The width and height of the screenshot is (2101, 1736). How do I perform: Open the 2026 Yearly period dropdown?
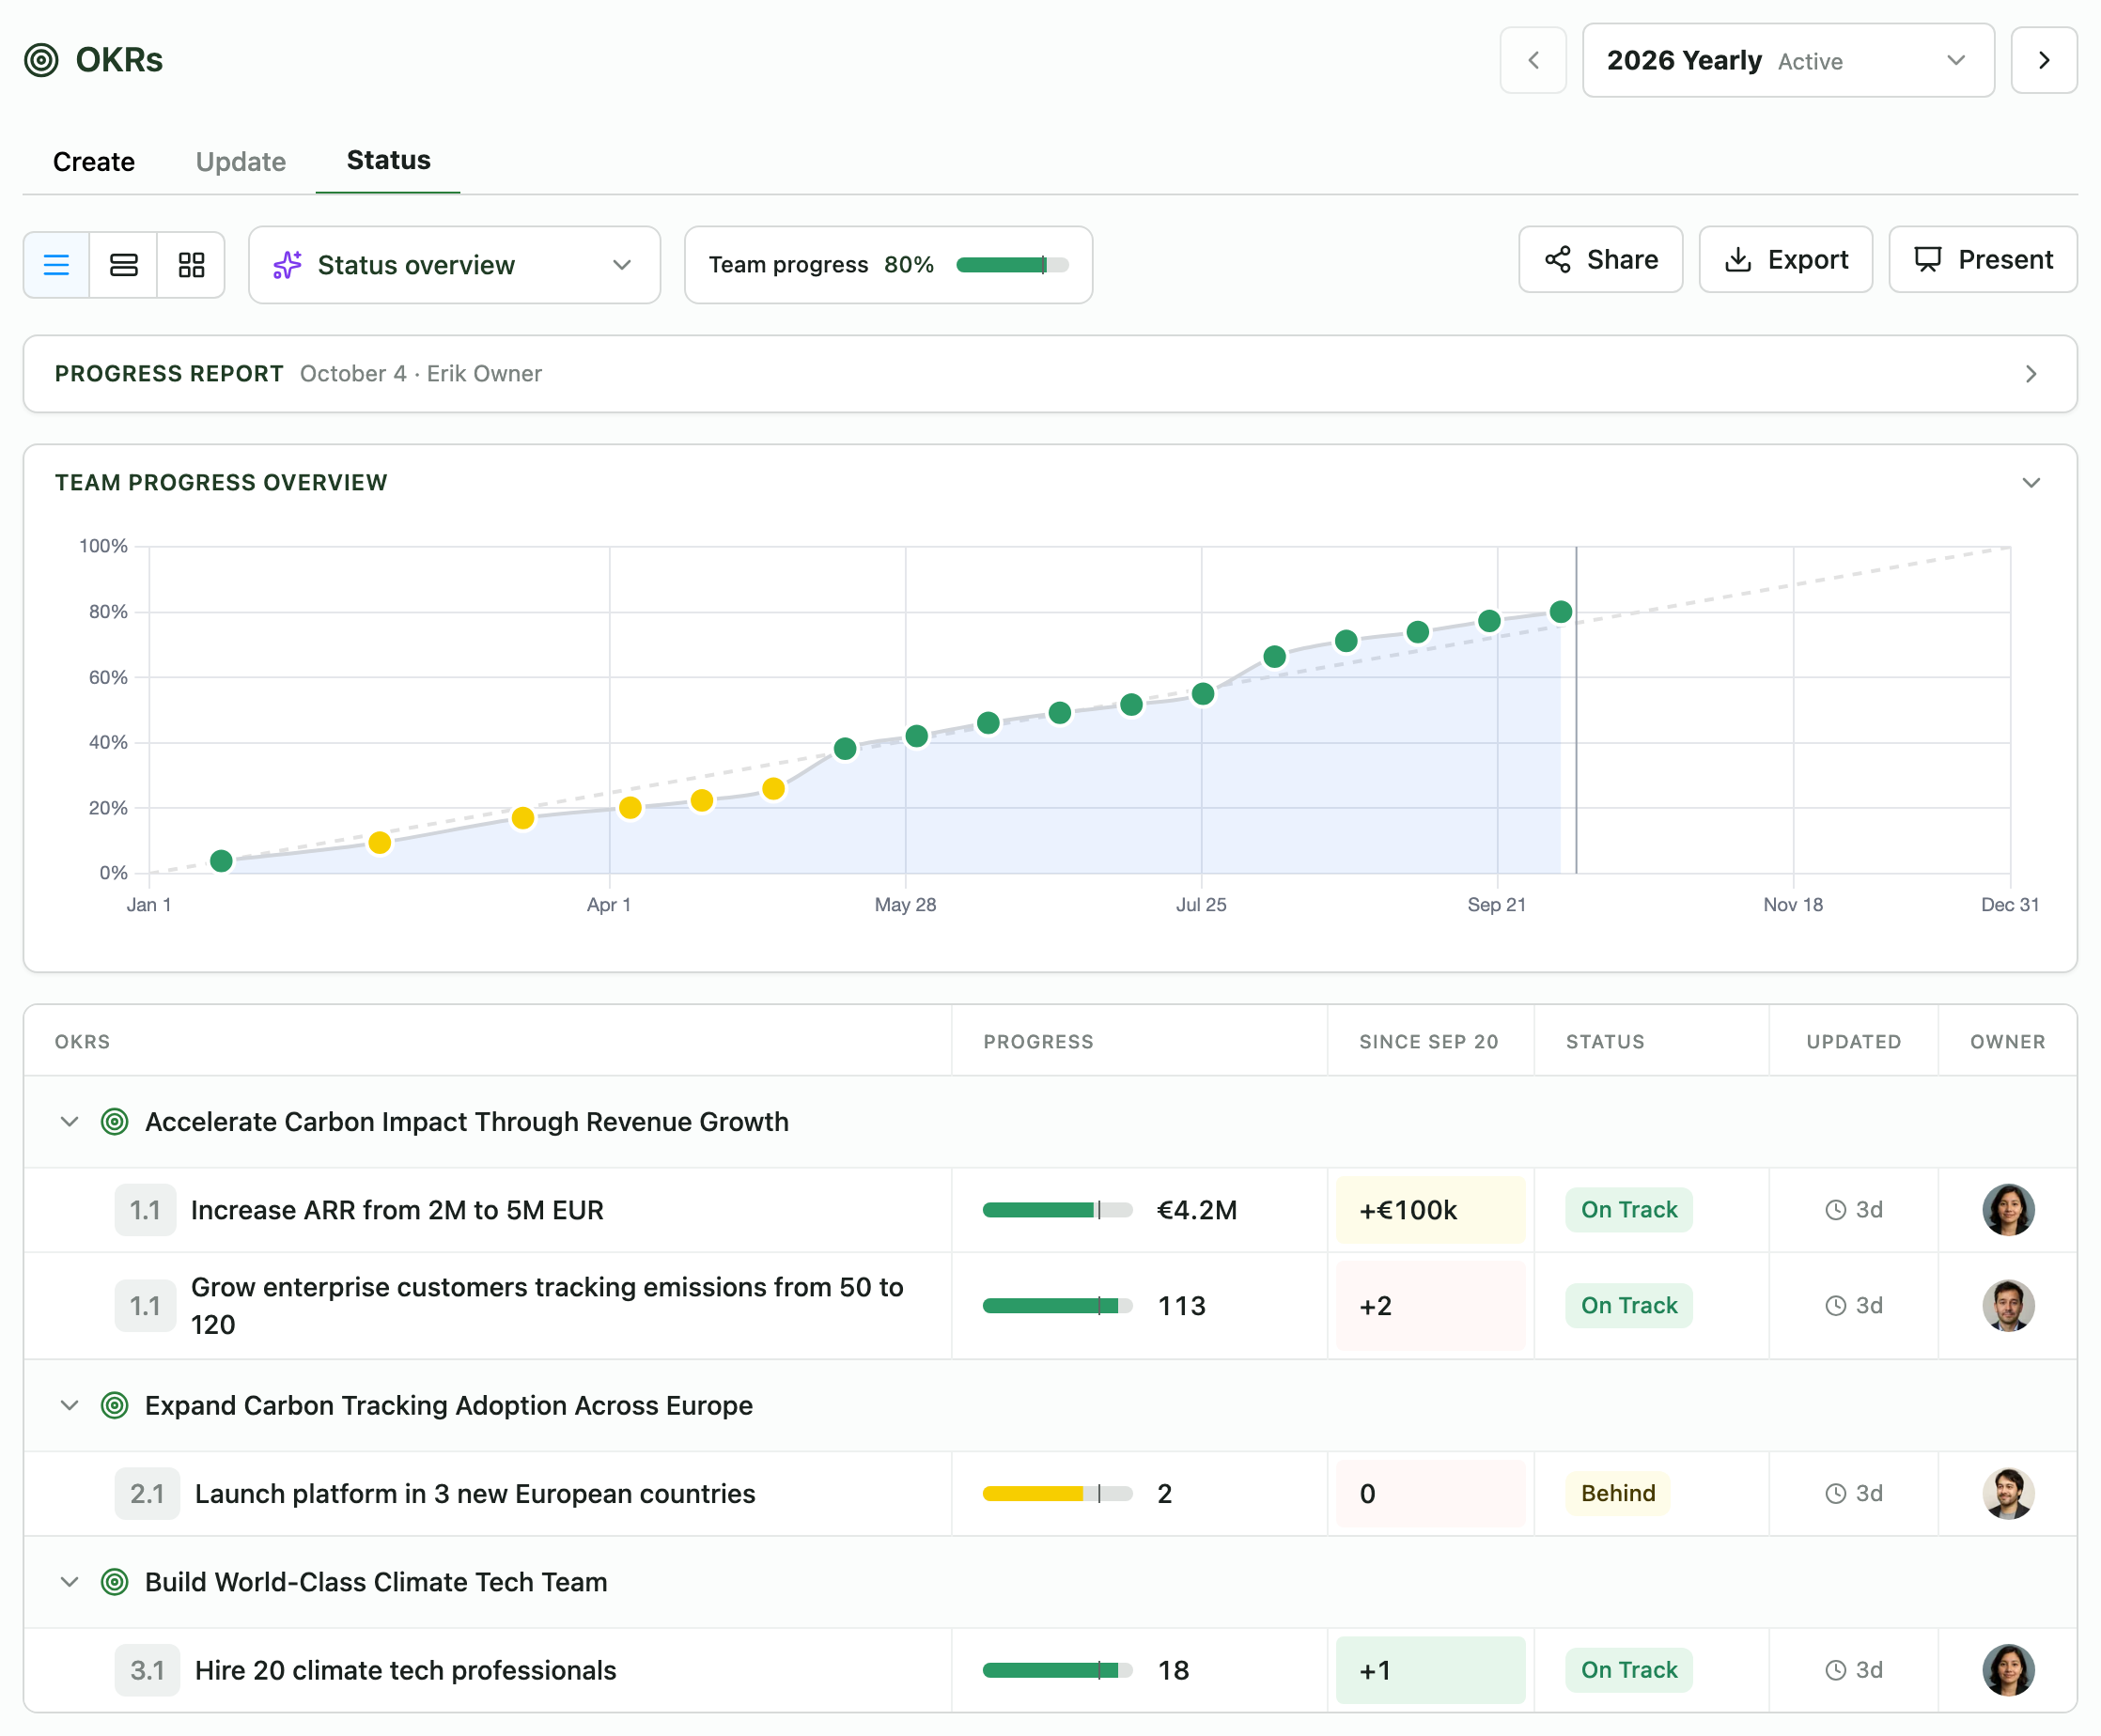coord(1788,60)
